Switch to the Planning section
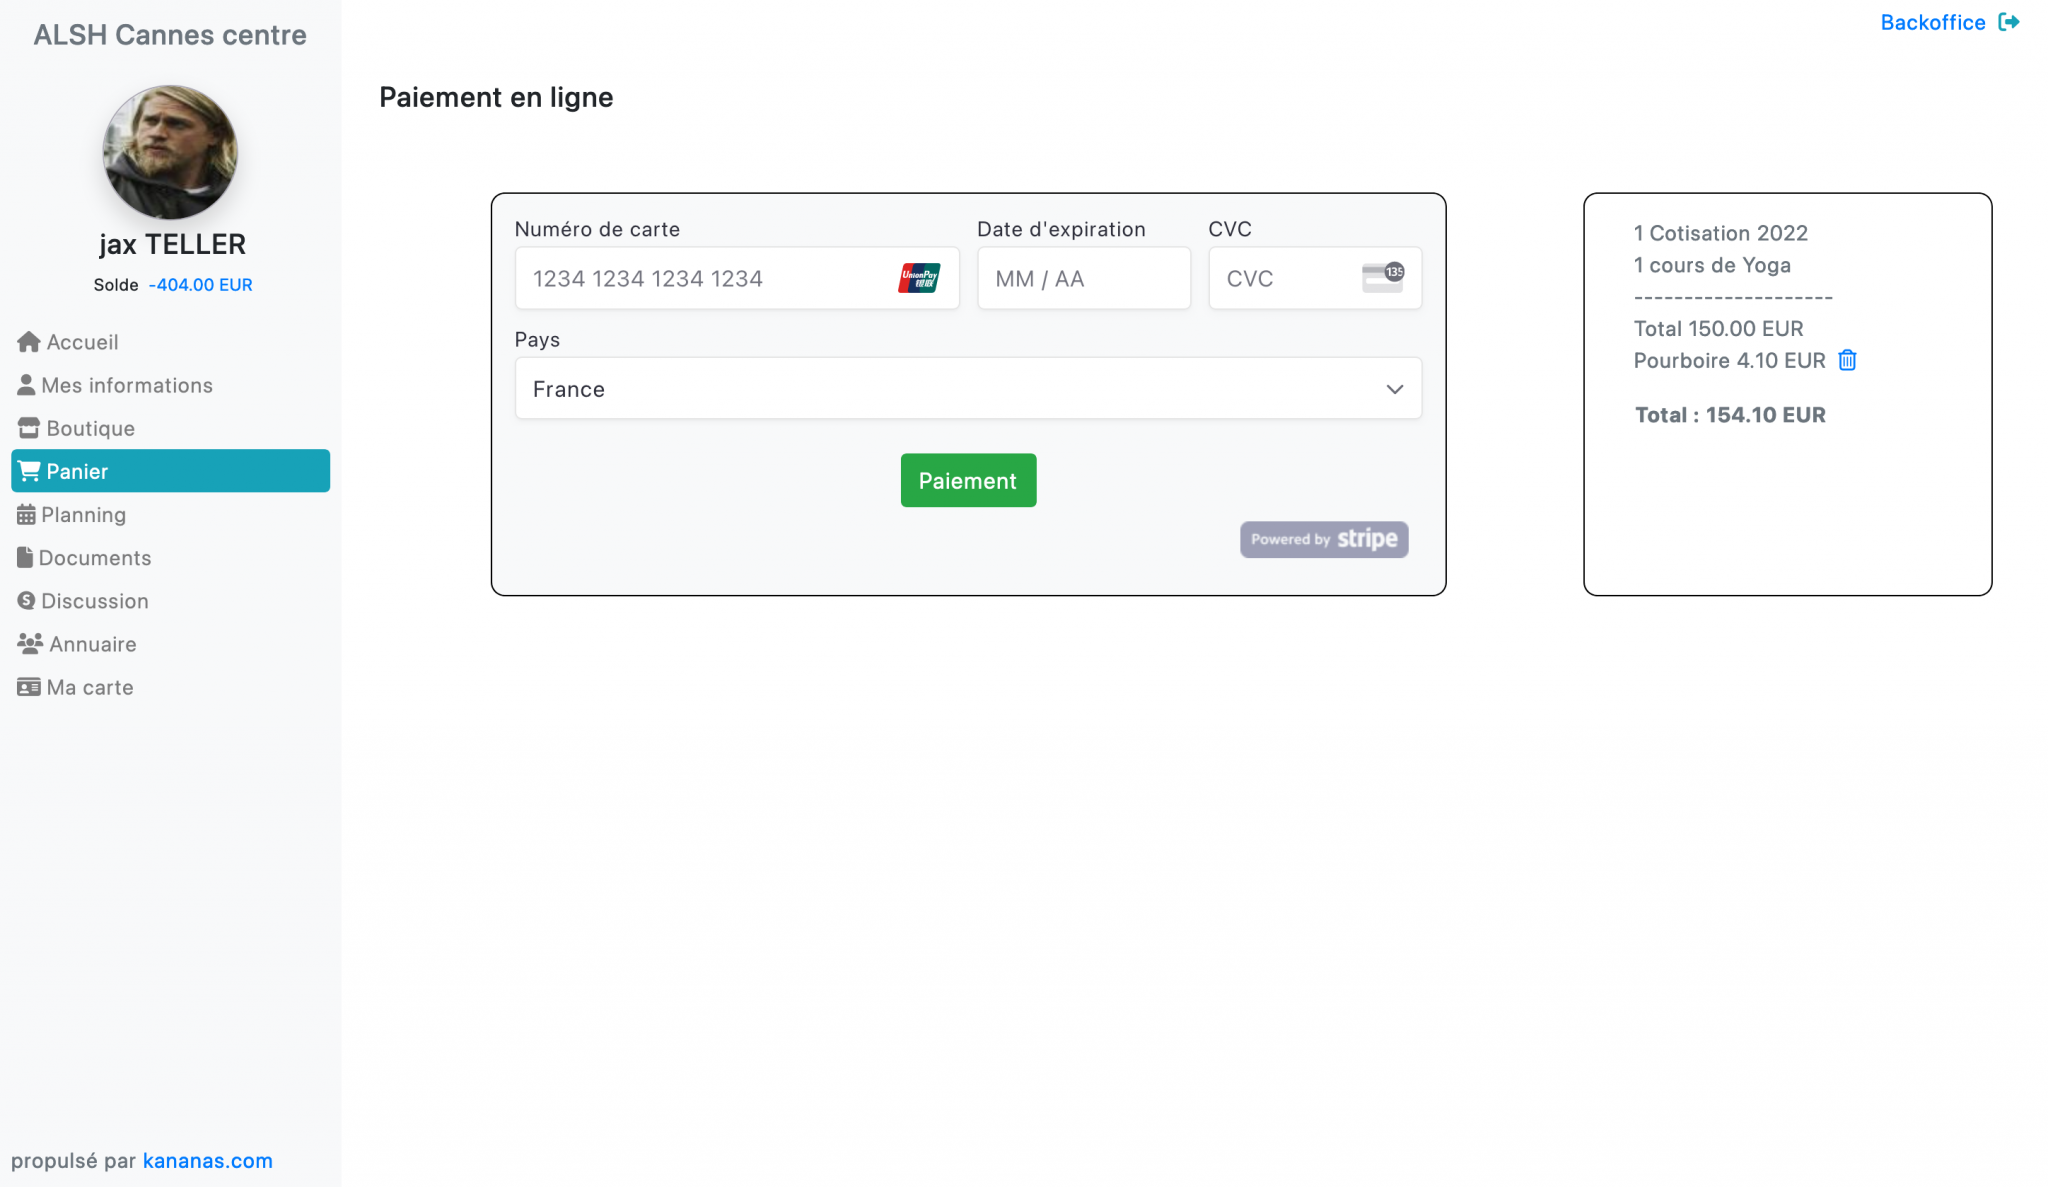The image size is (2048, 1187). (x=82, y=513)
